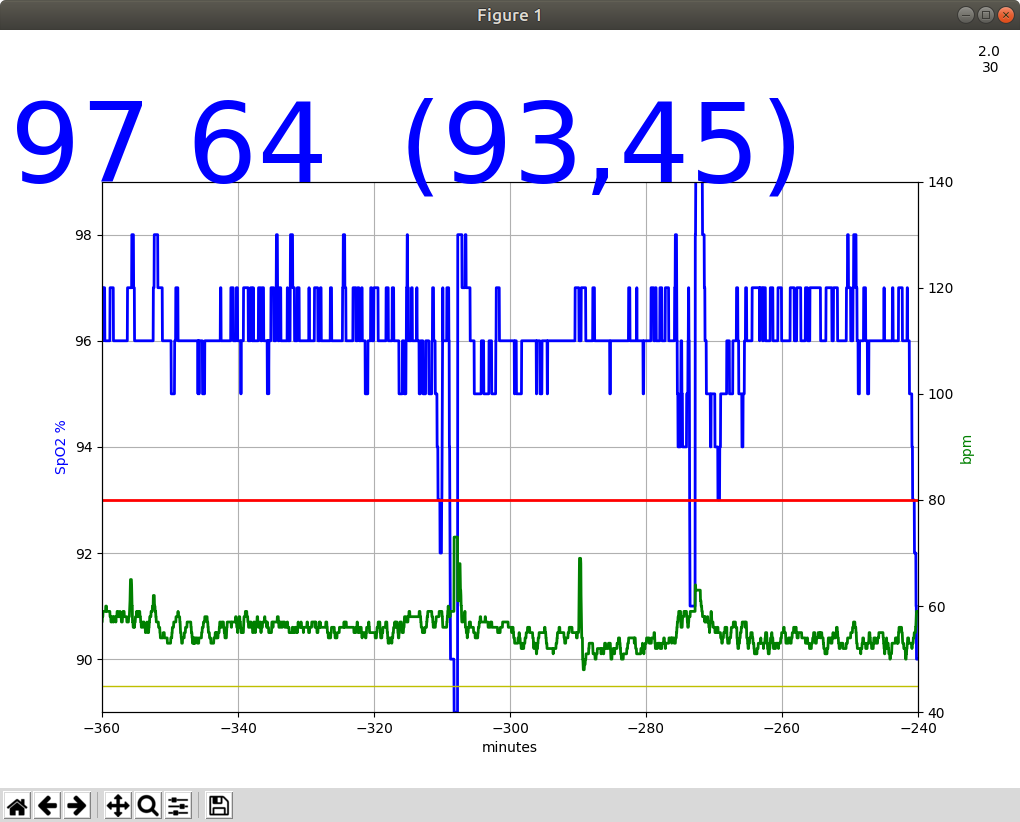Image resolution: width=1020 pixels, height=822 pixels.
Task: Select the pan/move tool
Action: point(116,804)
